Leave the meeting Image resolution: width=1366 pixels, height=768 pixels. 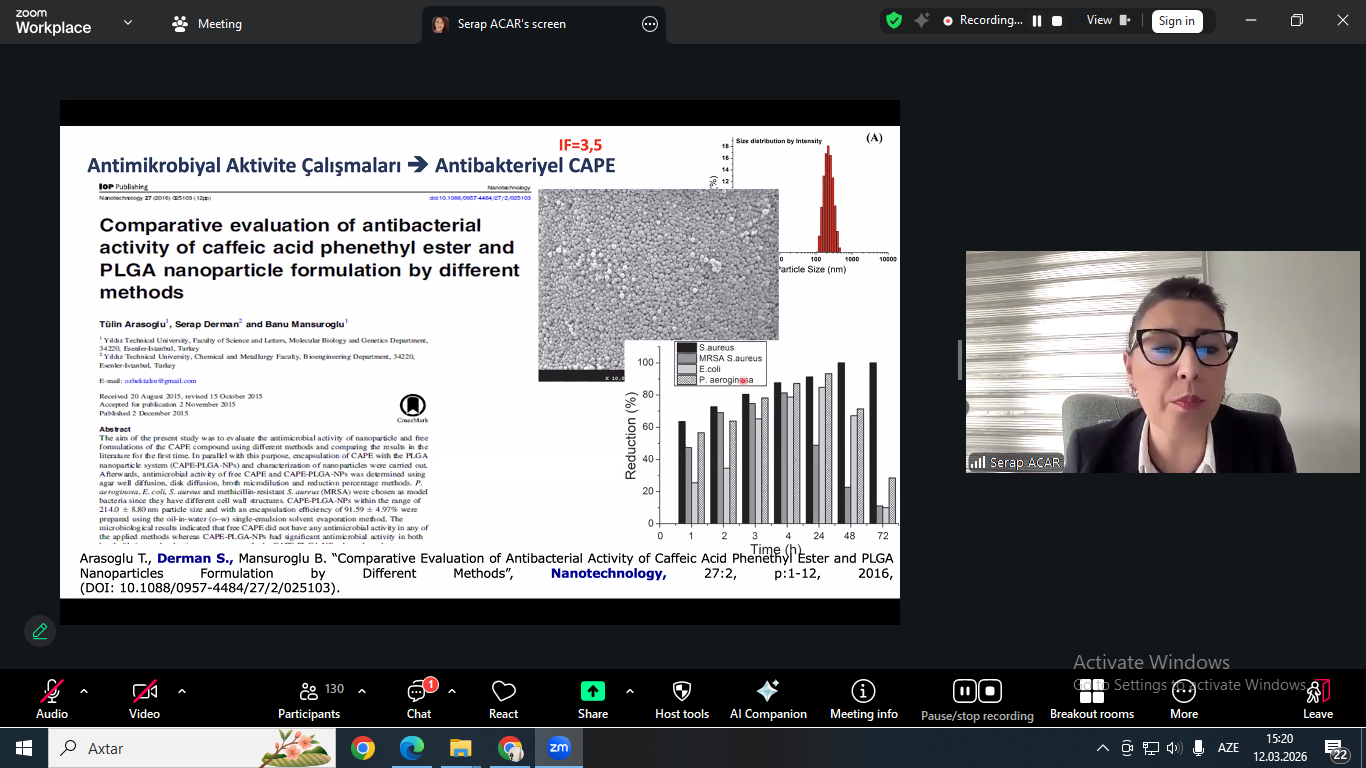[1318, 698]
